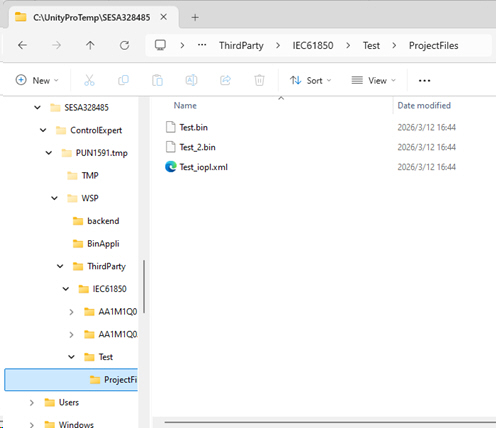Select the Test_iopl.xml file
Viewport: 496px width, 428px height.
[203, 167]
